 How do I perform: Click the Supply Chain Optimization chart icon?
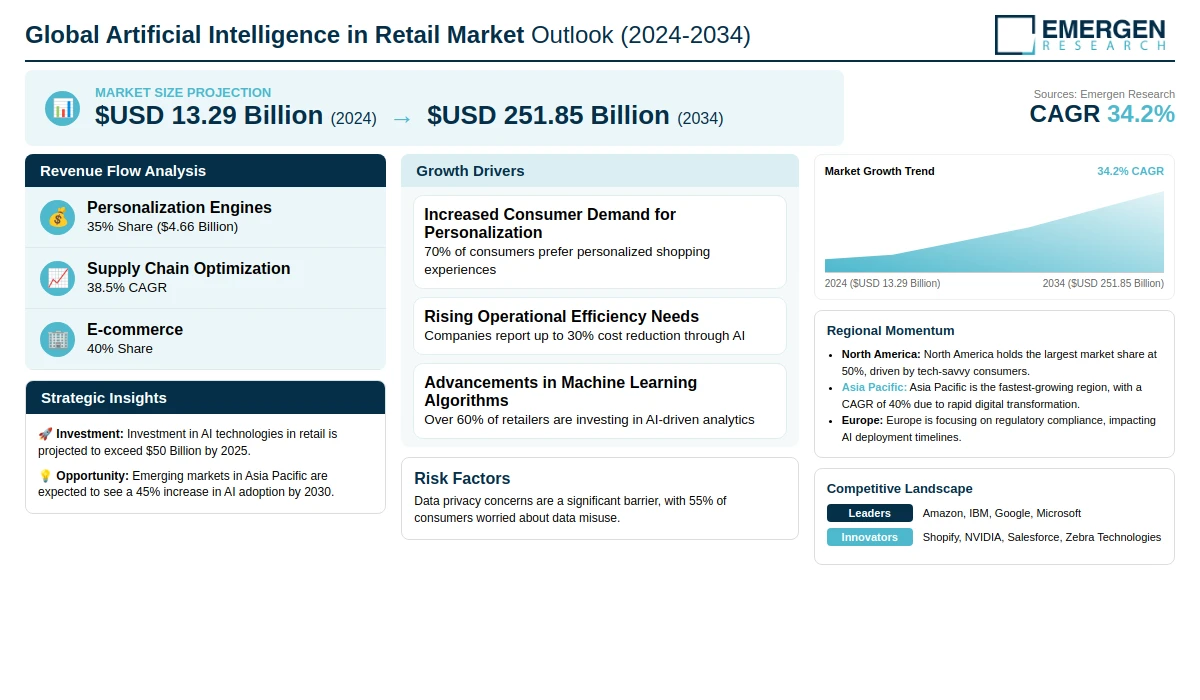[x=58, y=278]
